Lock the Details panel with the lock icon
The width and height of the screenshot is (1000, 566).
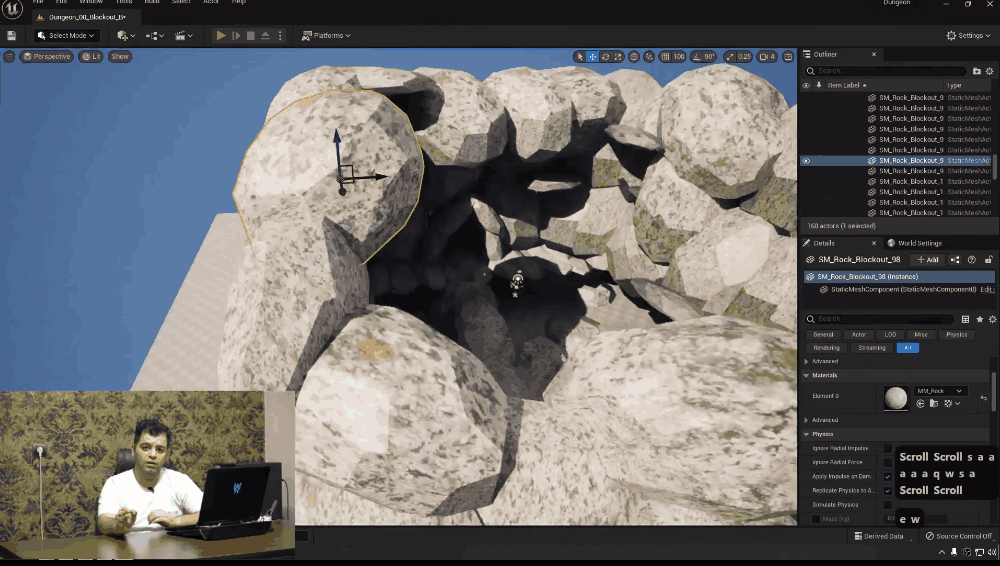coord(988,259)
